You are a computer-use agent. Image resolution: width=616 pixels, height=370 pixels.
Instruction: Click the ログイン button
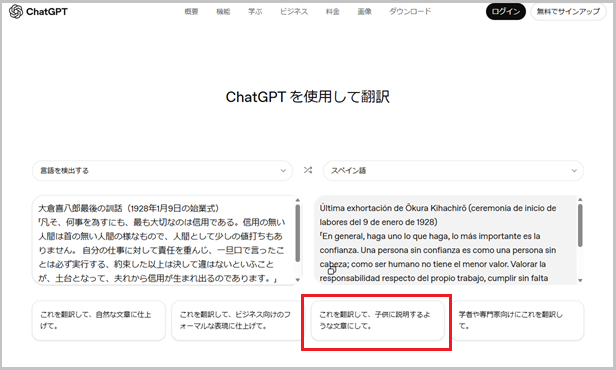506,12
